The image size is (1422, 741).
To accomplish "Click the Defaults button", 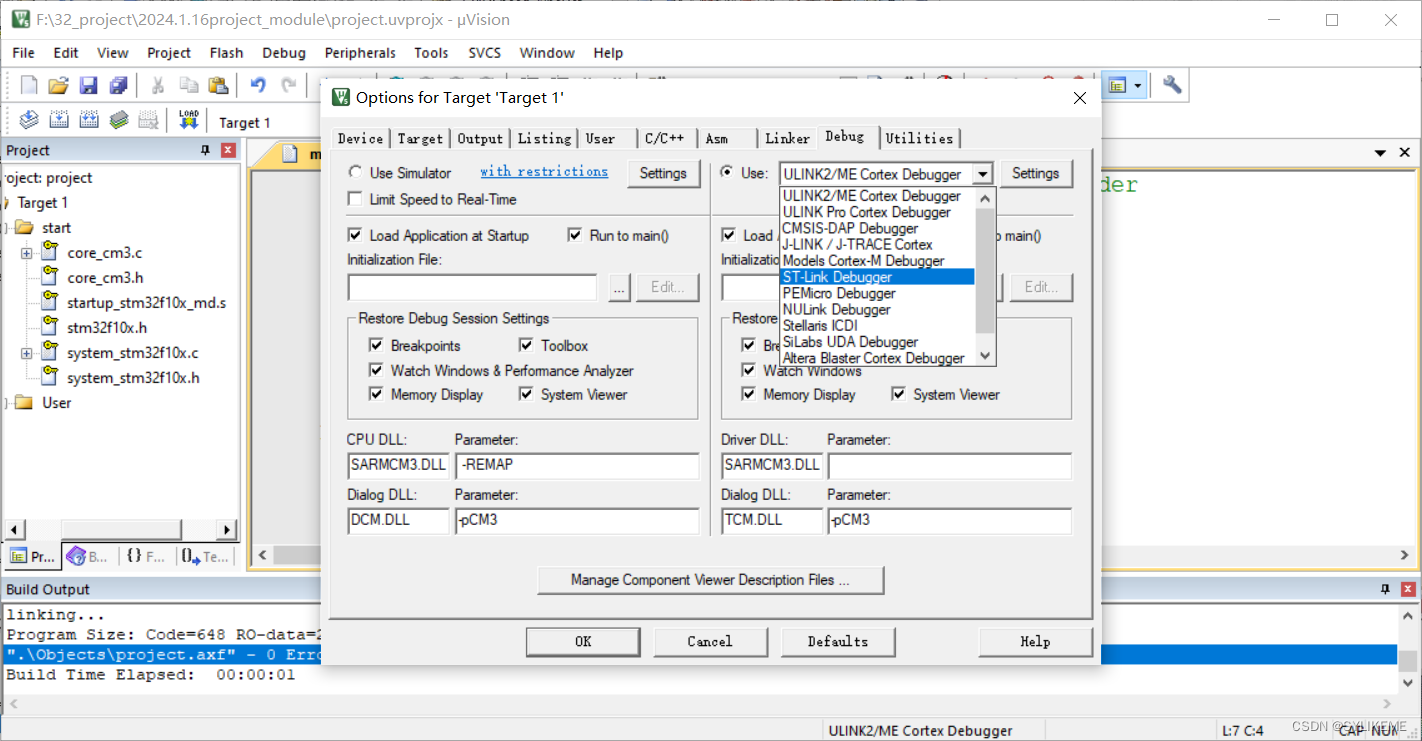I will tap(838, 642).
